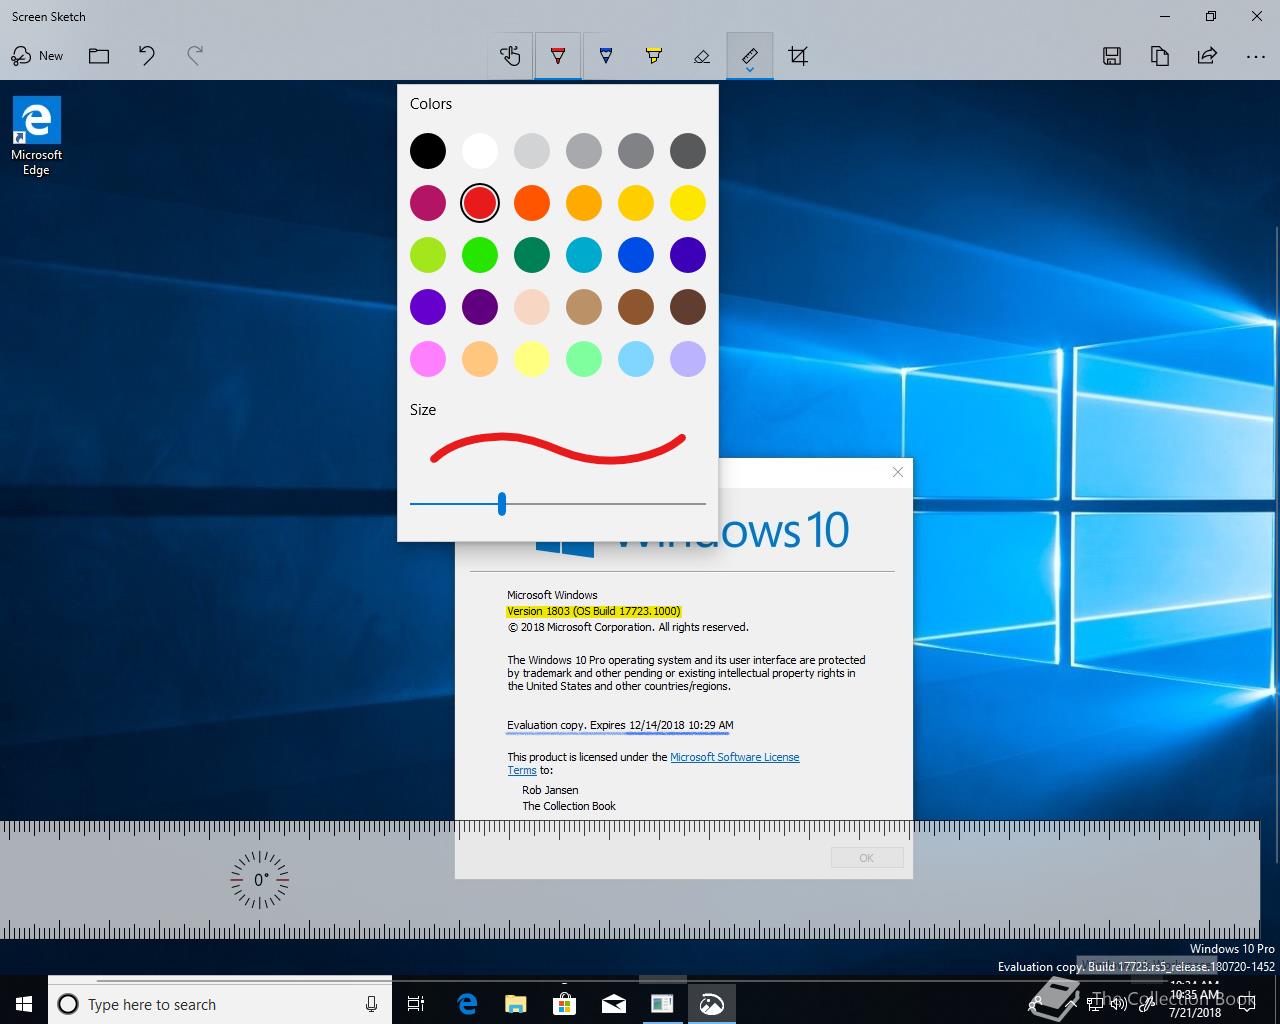Open a file with the folder icon

[x=99, y=56]
